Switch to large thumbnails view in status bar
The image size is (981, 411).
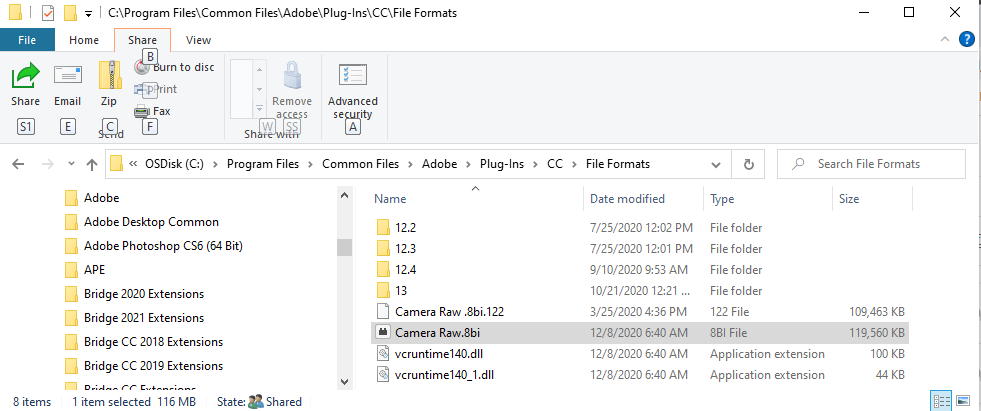pyautogui.click(x=963, y=401)
